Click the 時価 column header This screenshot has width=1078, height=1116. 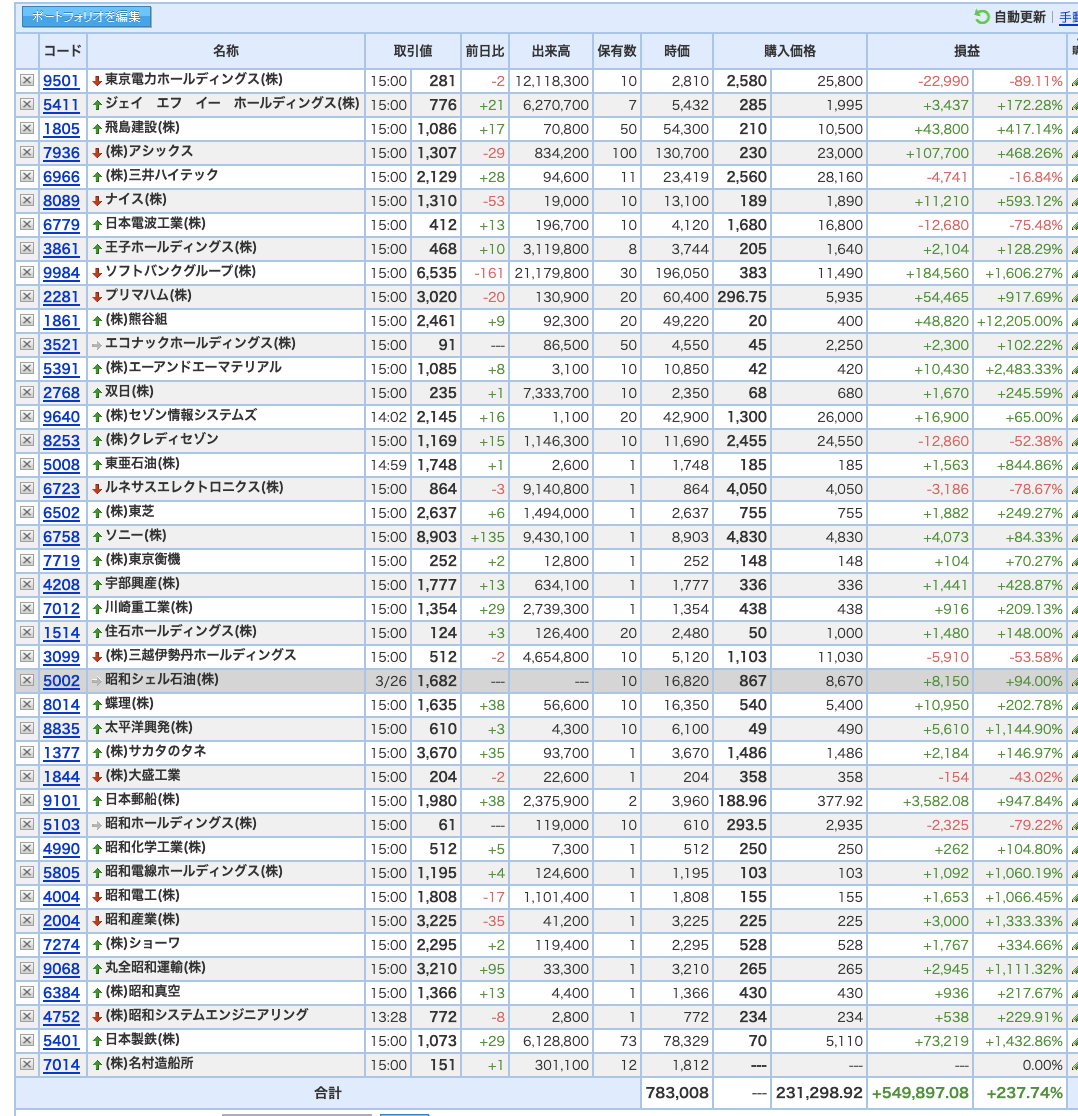677,51
